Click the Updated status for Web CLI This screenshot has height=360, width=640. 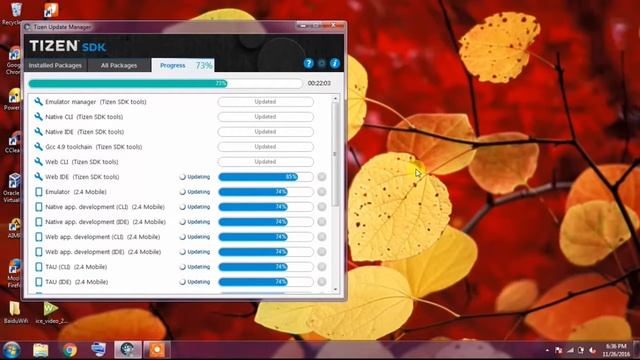pyautogui.click(x=266, y=162)
